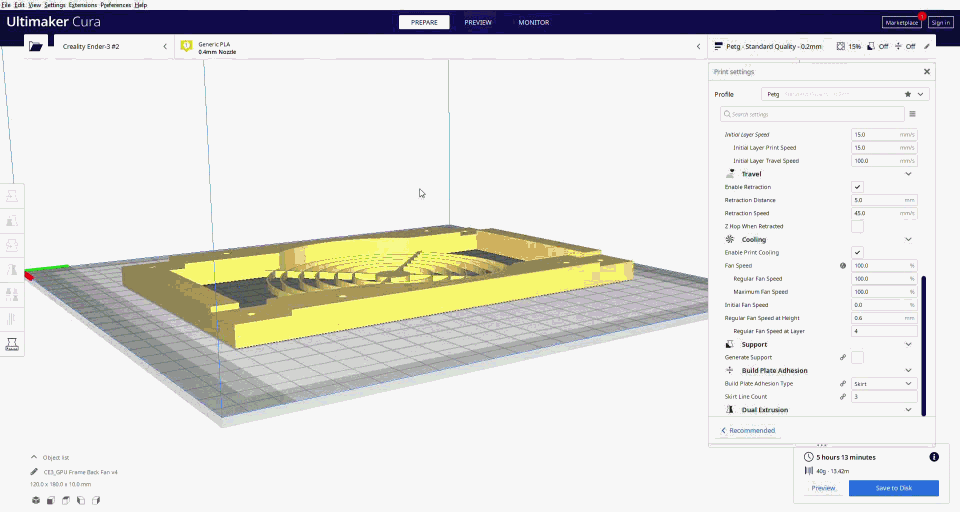Switch to the PREVIEW stage tab

(x=478, y=23)
